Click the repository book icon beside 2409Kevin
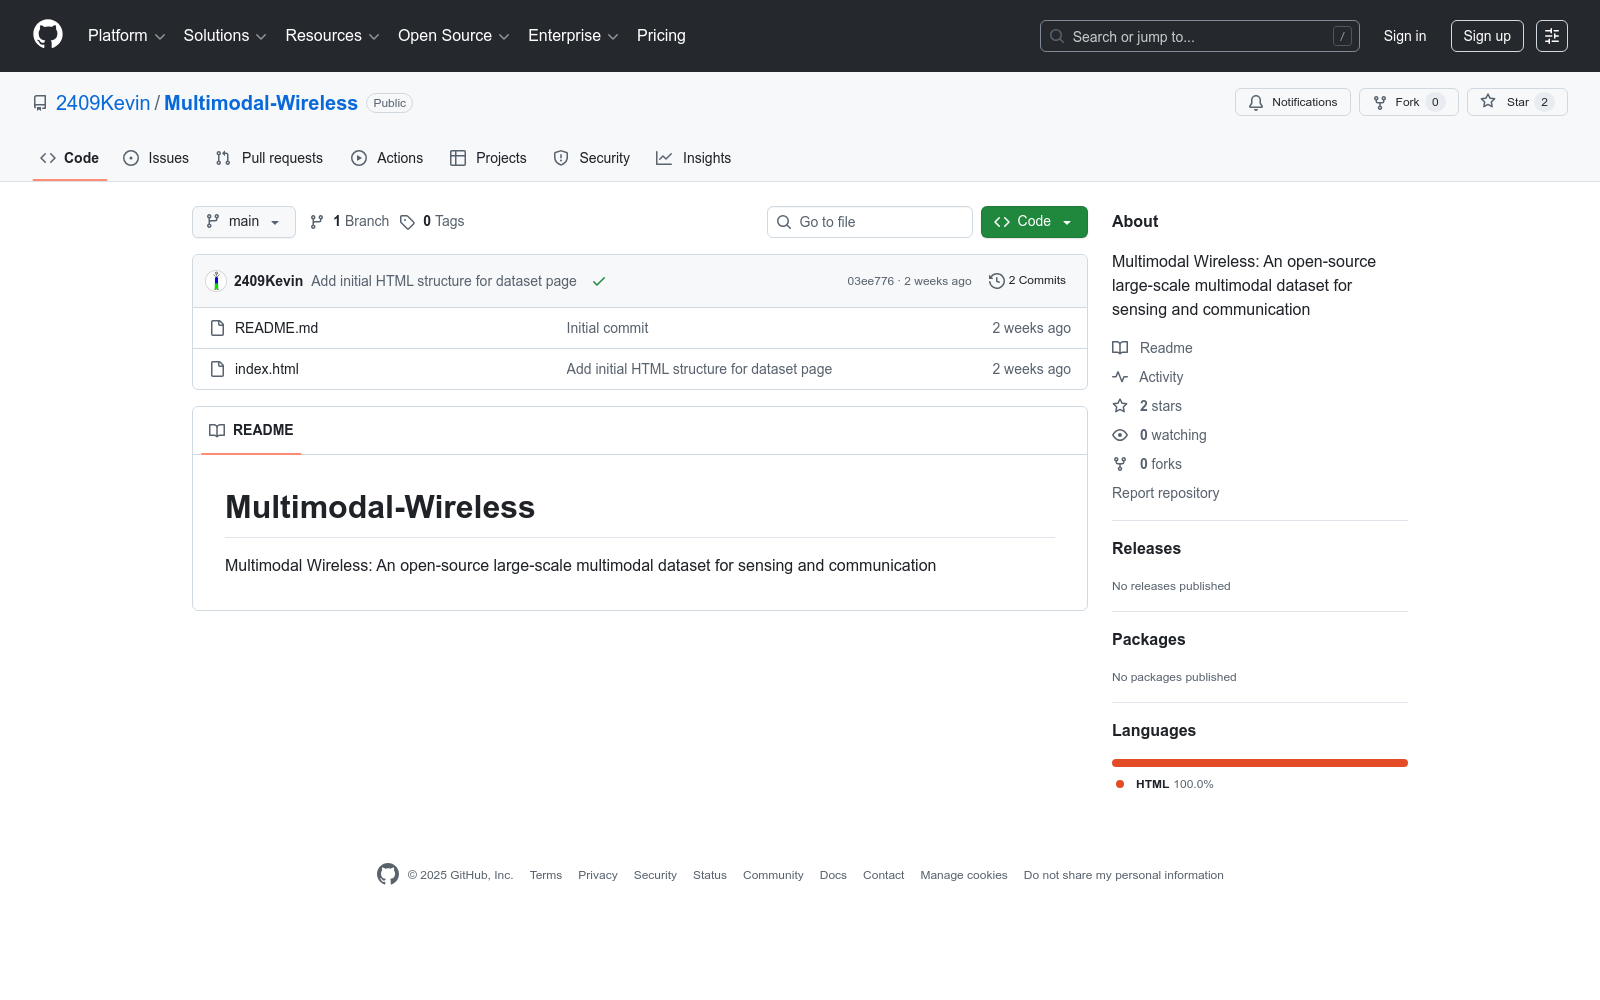Screen dimensions: 1600x1000 [40, 103]
